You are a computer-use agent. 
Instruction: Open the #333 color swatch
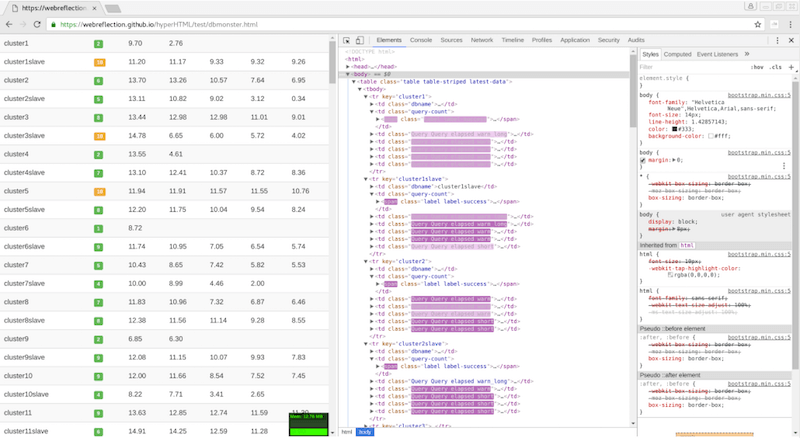(x=674, y=129)
